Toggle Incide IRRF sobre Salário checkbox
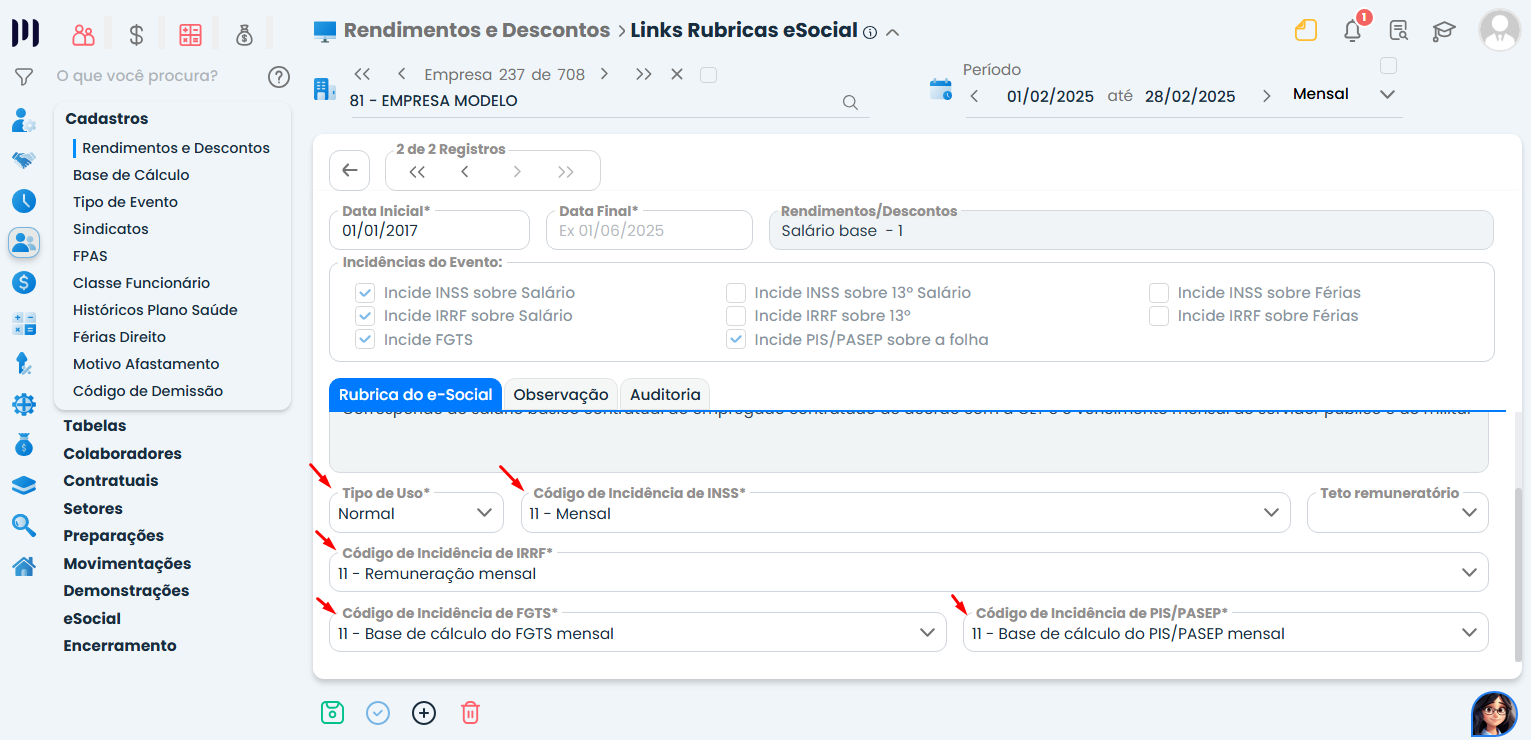Viewport: 1531px width, 740px height. [x=365, y=316]
